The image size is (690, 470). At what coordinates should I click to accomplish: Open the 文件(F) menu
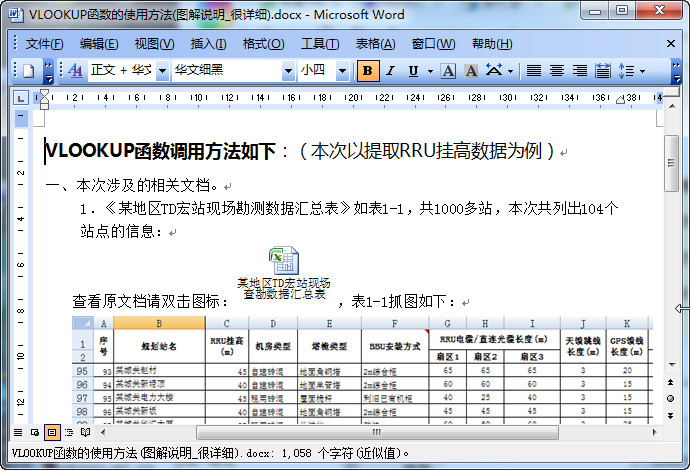pyautogui.click(x=44, y=44)
